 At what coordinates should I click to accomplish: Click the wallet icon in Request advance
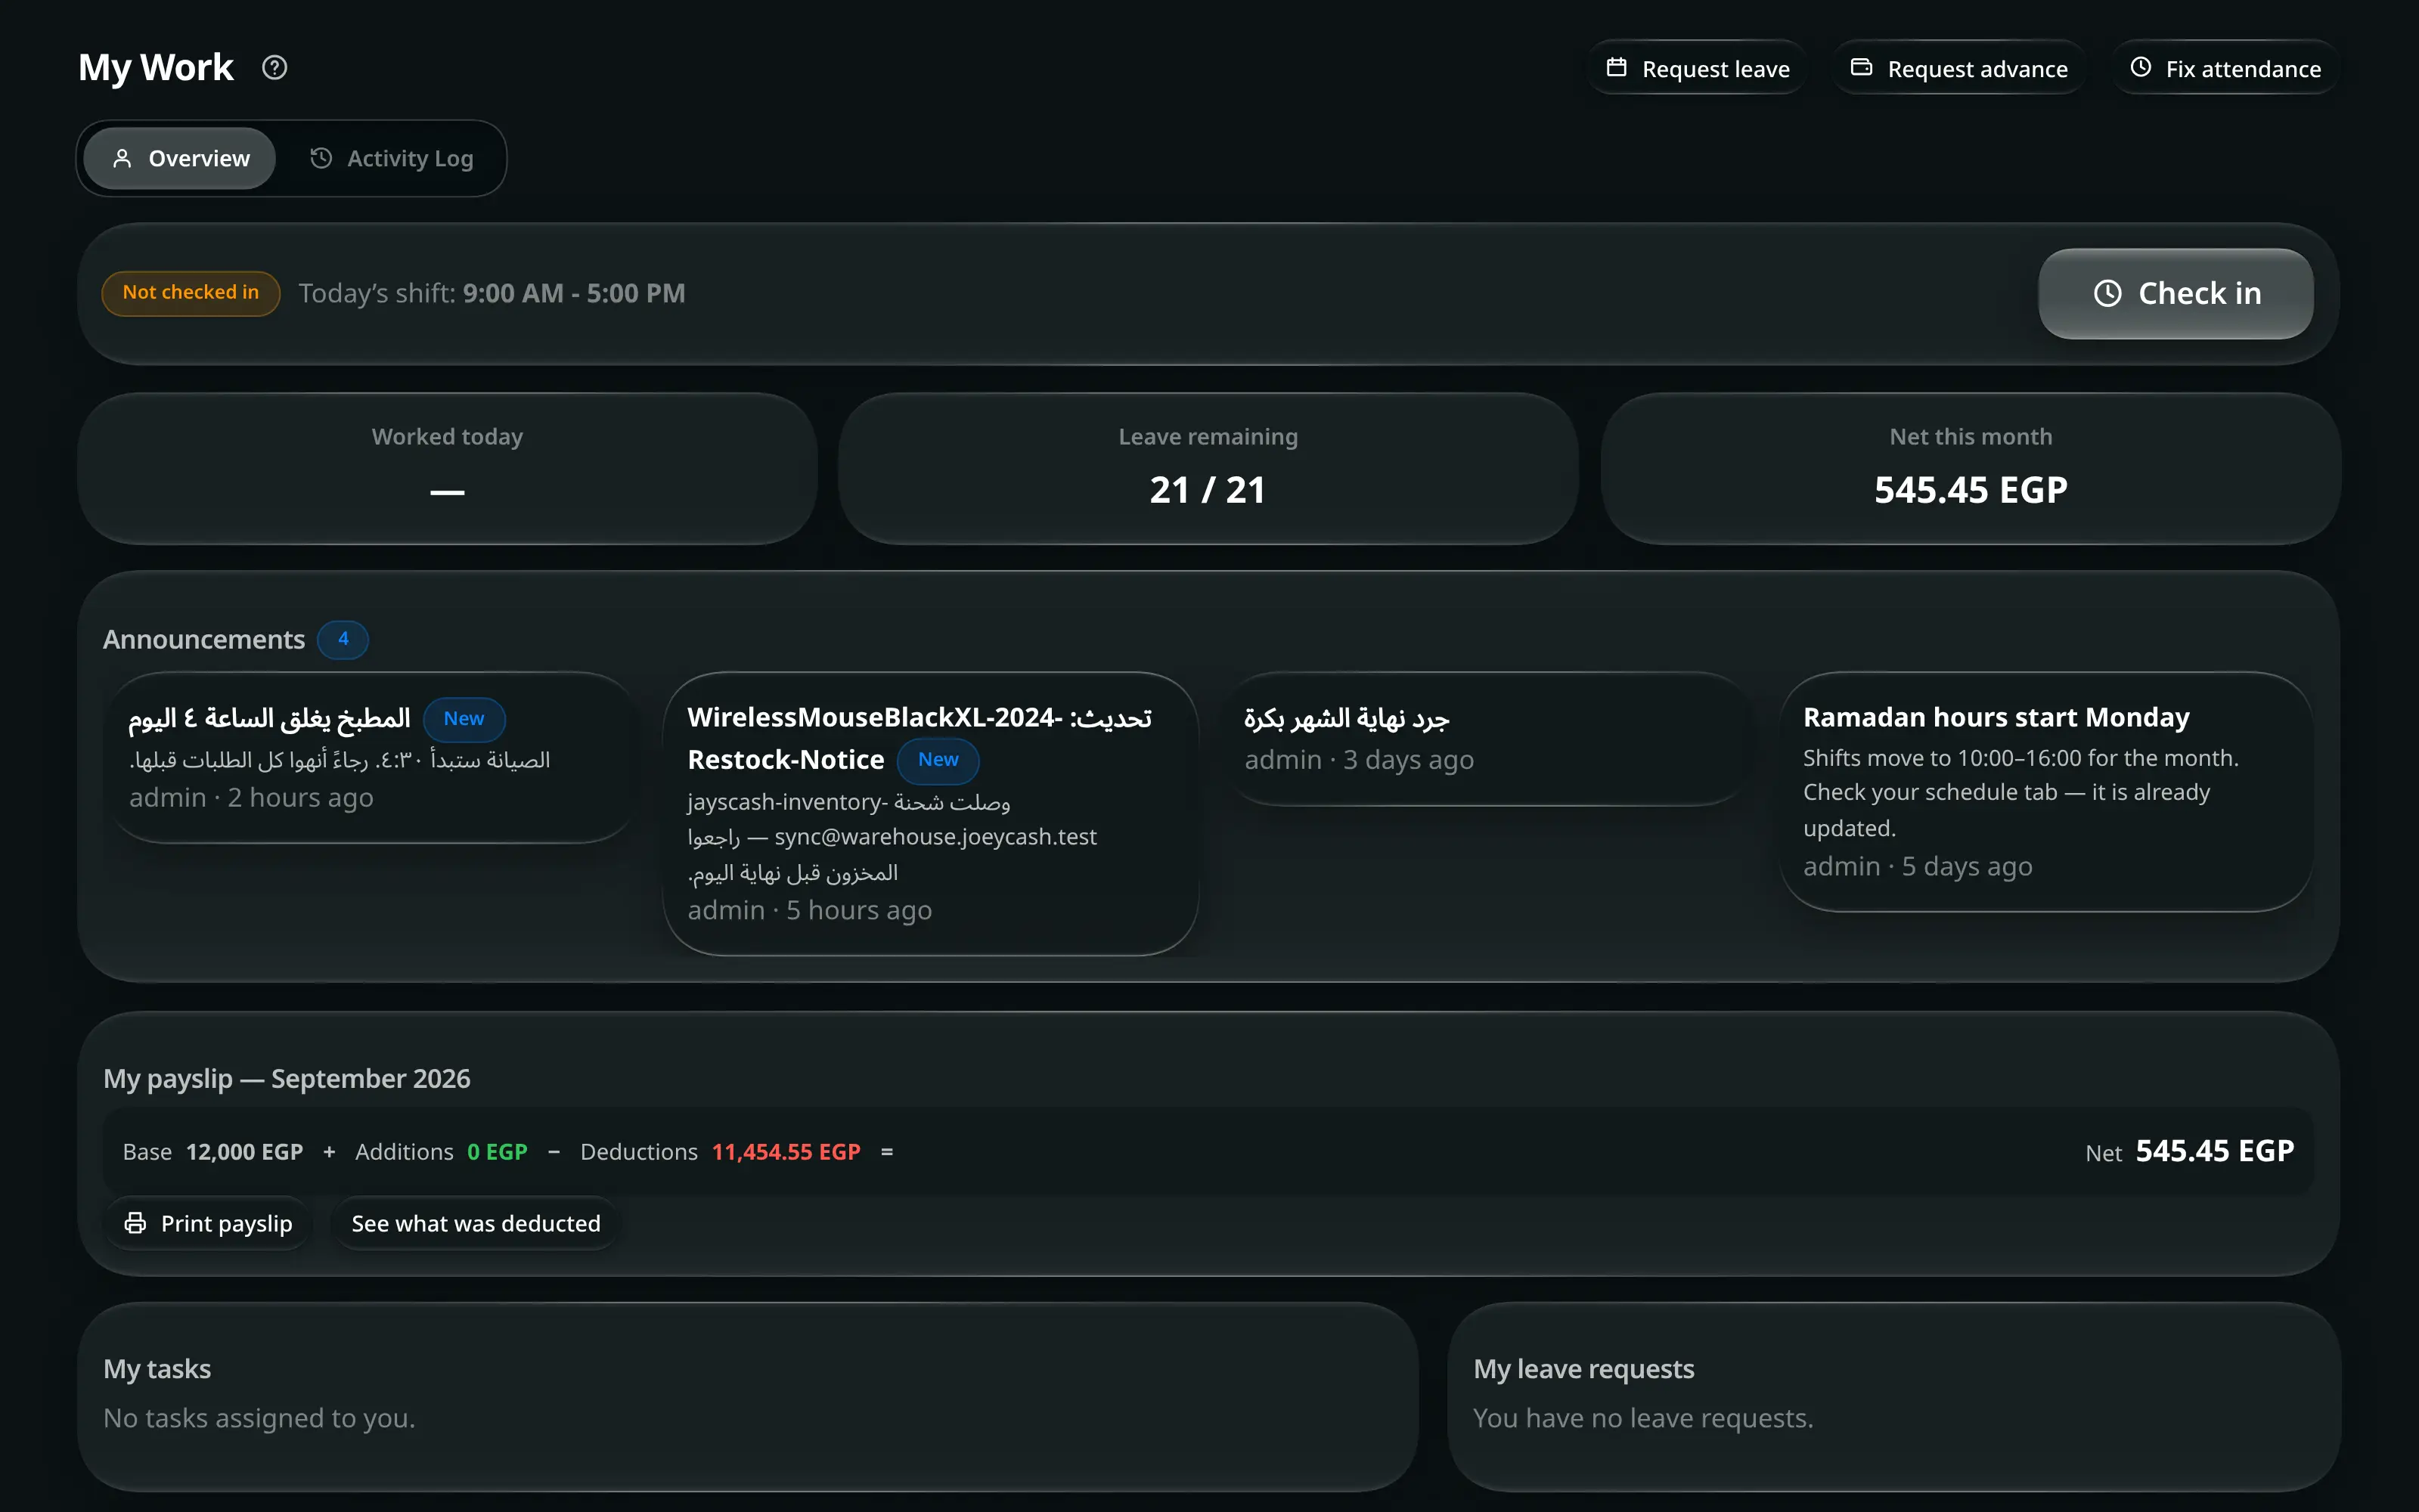tap(1861, 67)
